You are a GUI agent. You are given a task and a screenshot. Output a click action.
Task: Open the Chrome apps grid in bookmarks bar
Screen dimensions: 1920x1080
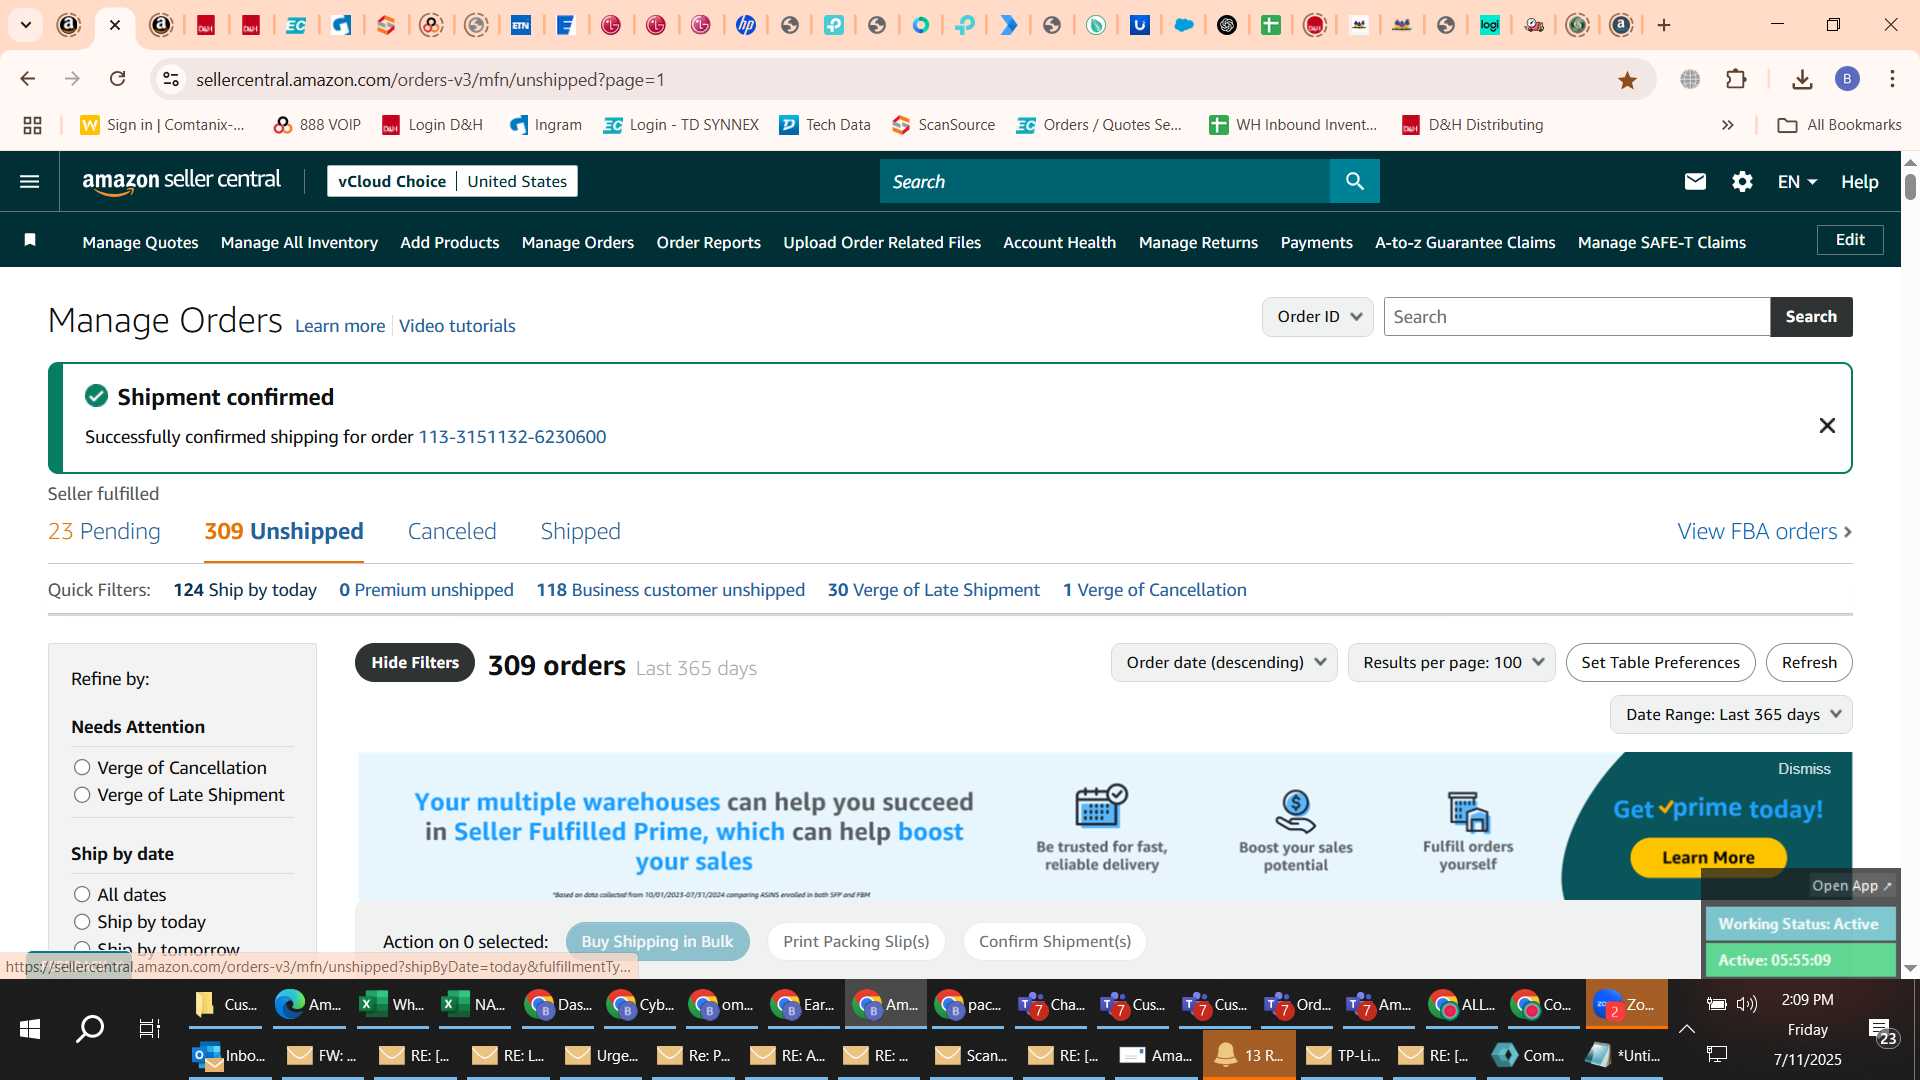click(x=32, y=125)
